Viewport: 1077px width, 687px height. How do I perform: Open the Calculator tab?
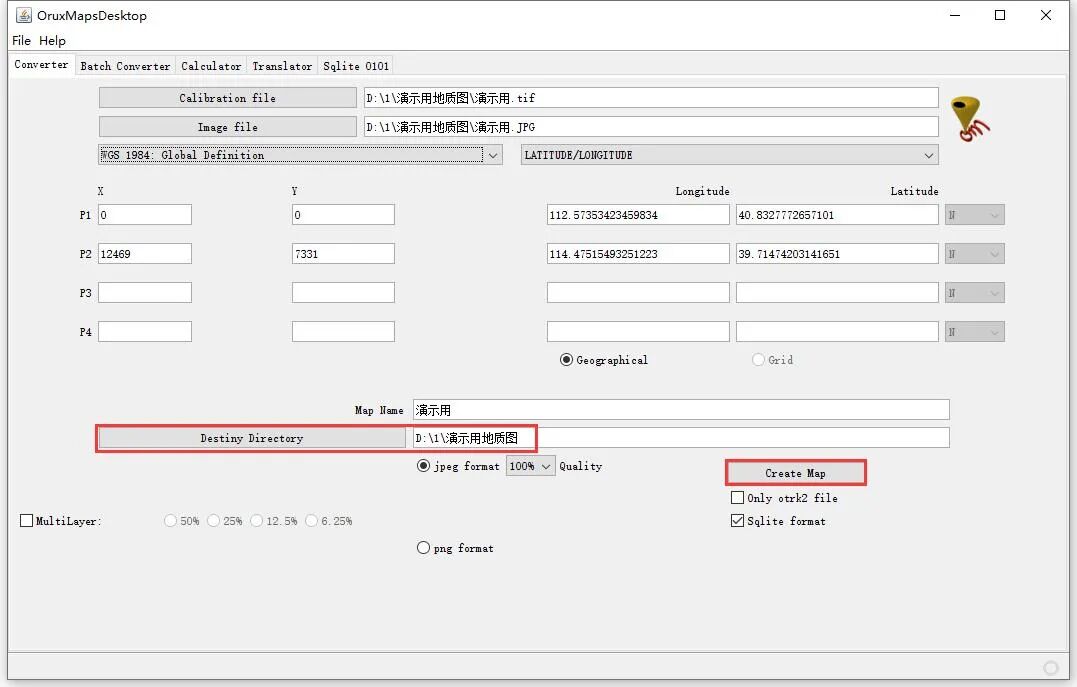coord(211,66)
